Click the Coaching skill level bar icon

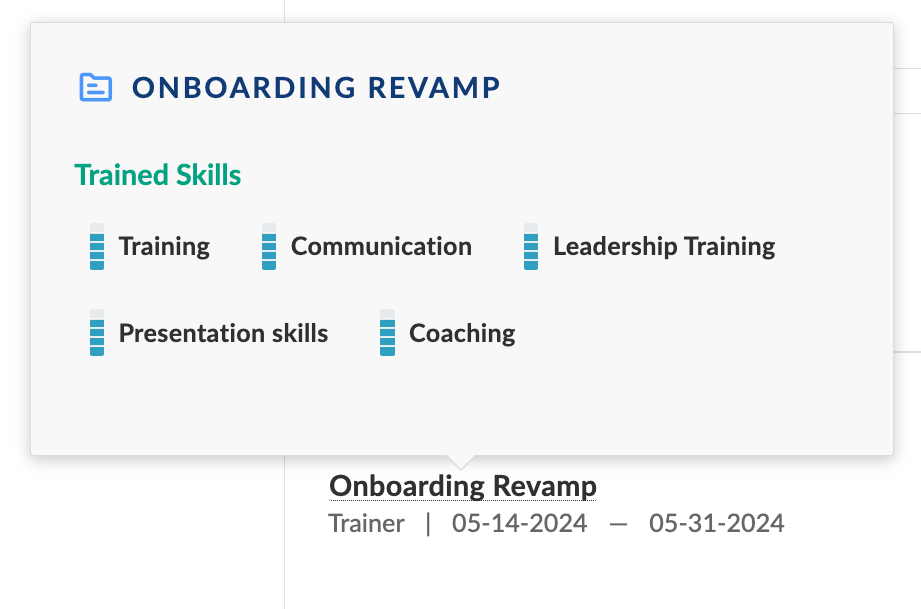[388, 333]
